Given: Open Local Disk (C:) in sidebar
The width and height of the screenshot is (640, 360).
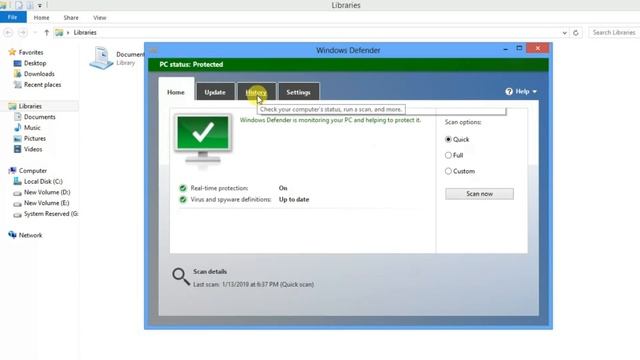Looking at the screenshot, I should pyautogui.click(x=43, y=181).
